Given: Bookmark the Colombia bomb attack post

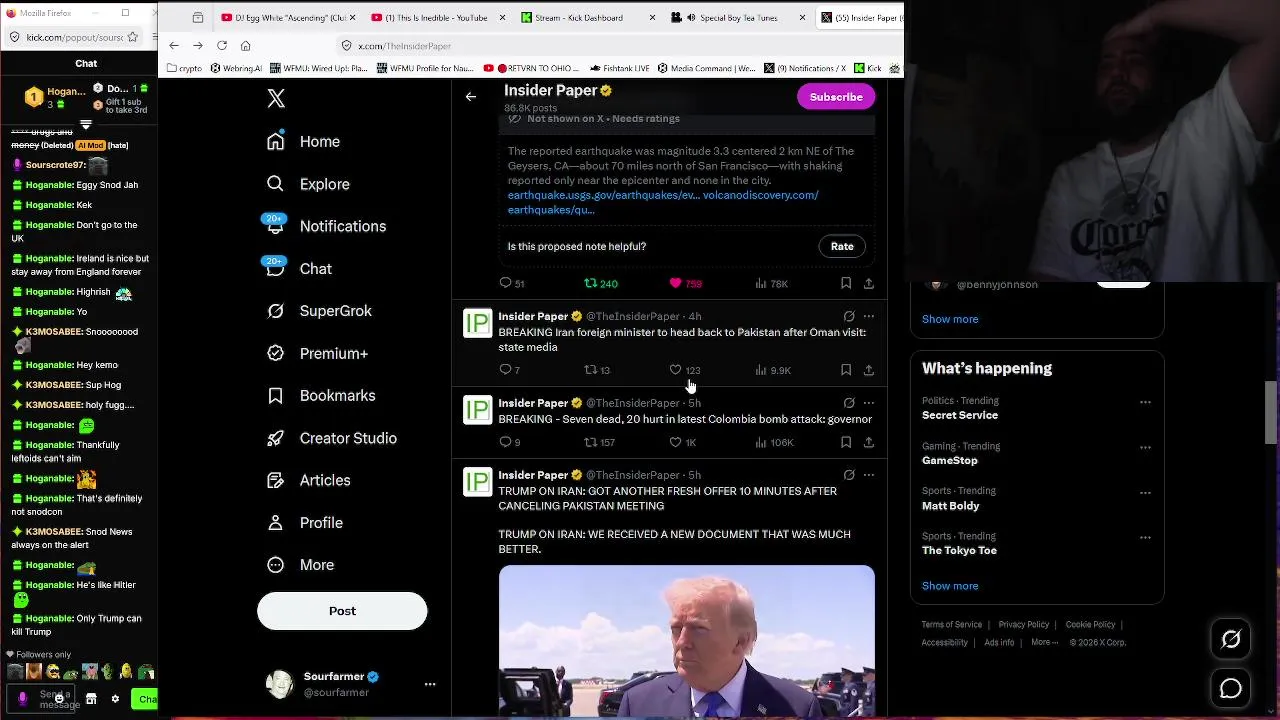Looking at the screenshot, I should point(846,442).
